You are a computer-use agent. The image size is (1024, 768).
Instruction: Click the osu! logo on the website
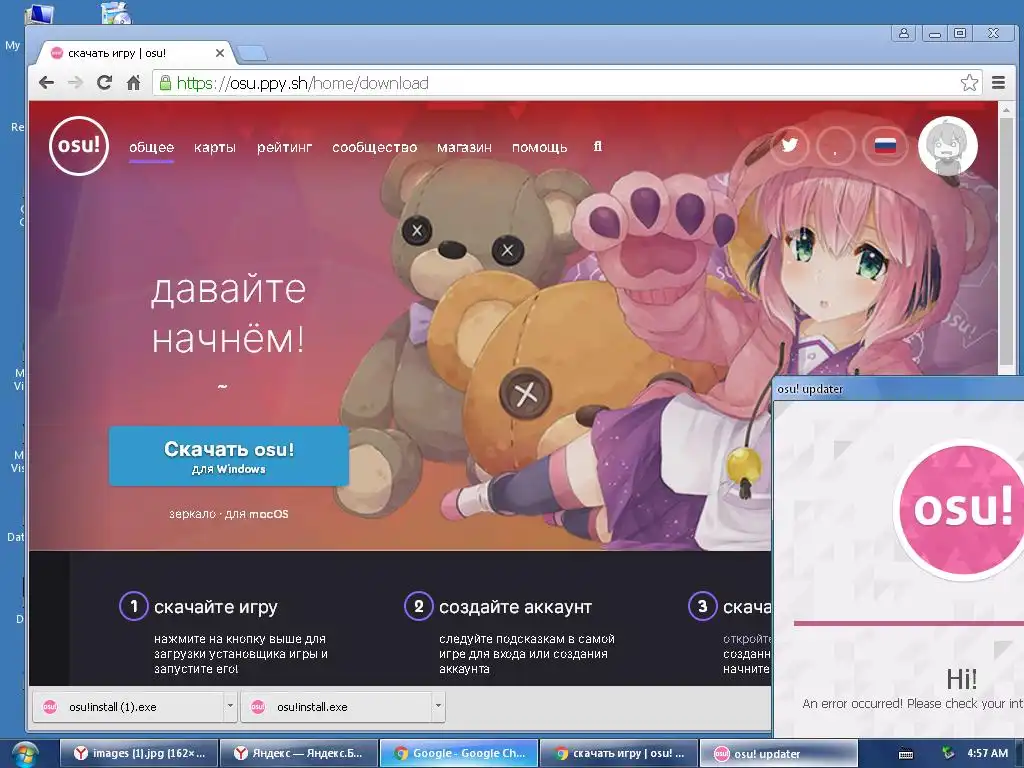tap(78, 146)
